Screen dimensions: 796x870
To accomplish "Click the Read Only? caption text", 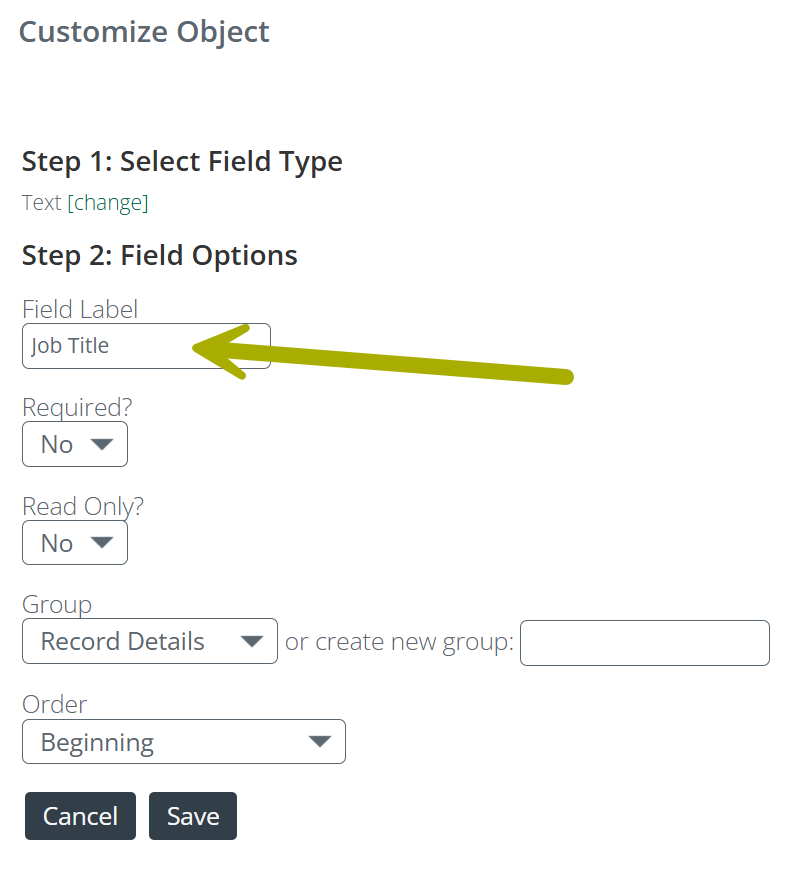I will click(x=83, y=506).
